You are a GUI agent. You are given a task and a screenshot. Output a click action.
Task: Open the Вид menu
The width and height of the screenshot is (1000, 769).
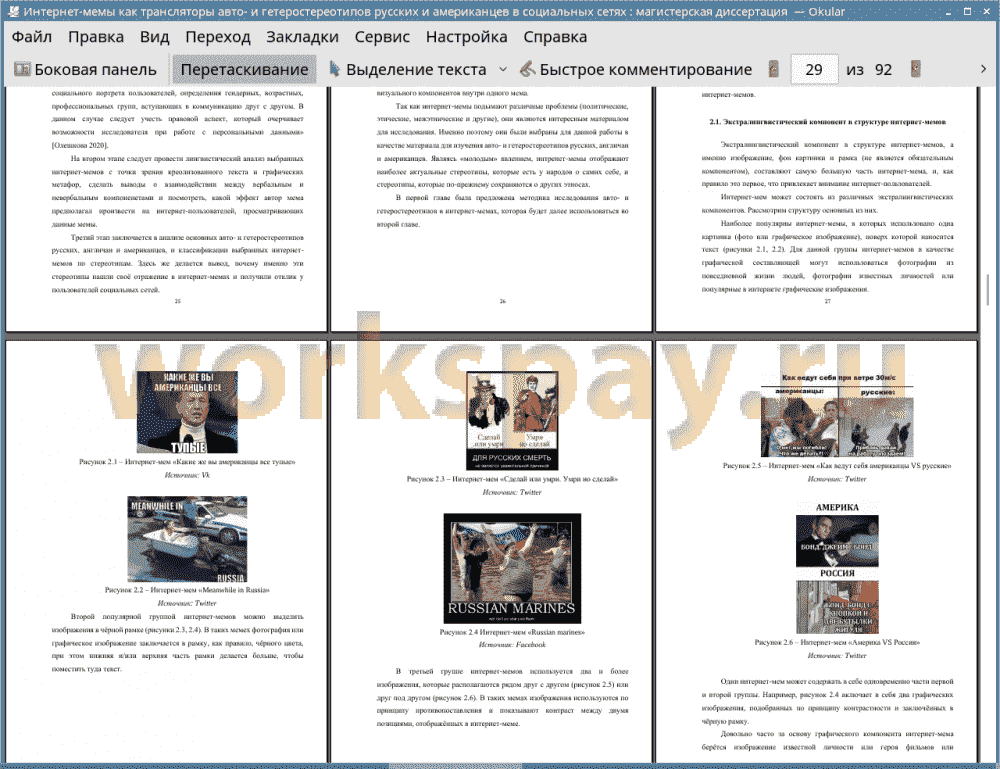click(x=154, y=37)
